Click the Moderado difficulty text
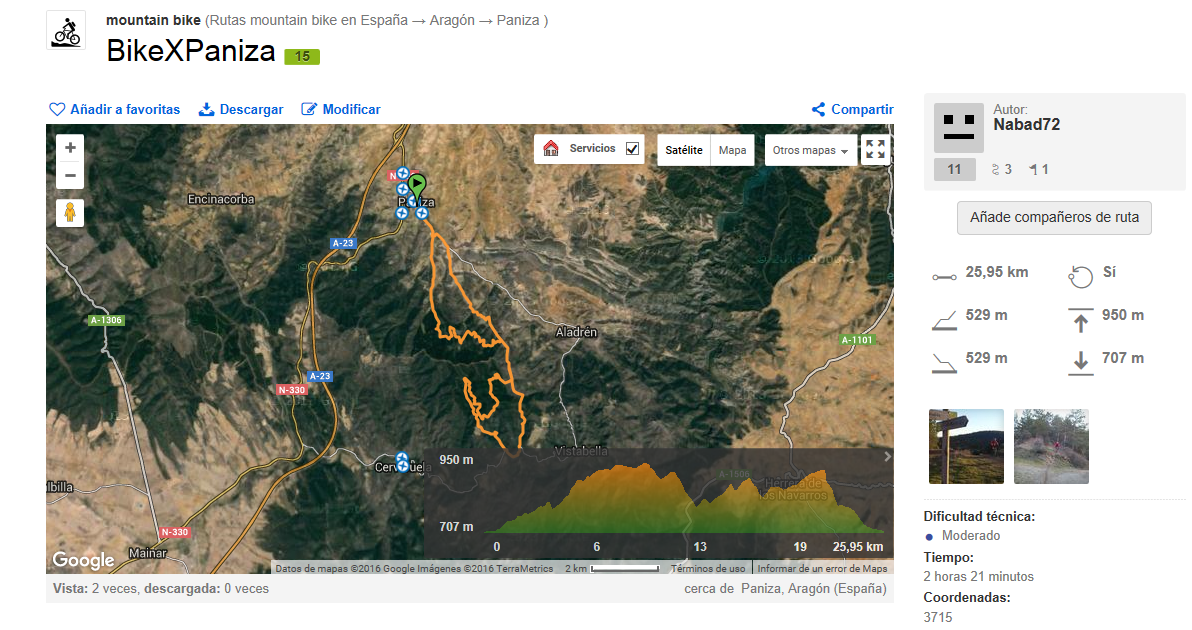 971,536
